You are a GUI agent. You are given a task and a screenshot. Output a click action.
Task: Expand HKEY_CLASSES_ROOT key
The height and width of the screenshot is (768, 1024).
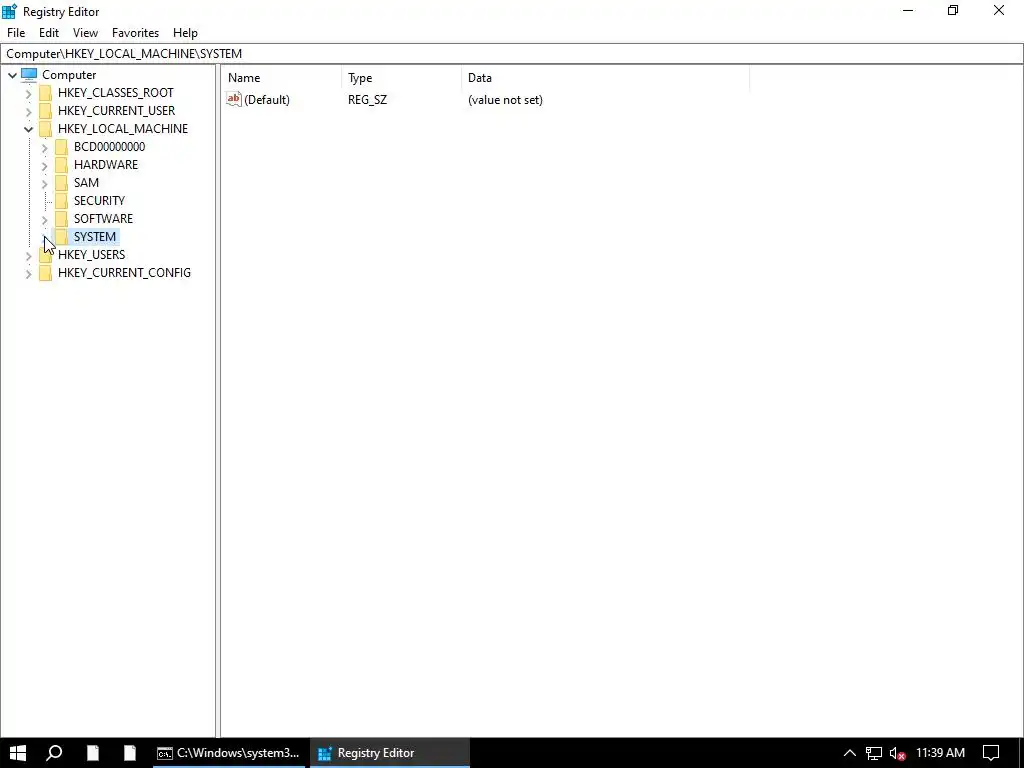pos(28,93)
